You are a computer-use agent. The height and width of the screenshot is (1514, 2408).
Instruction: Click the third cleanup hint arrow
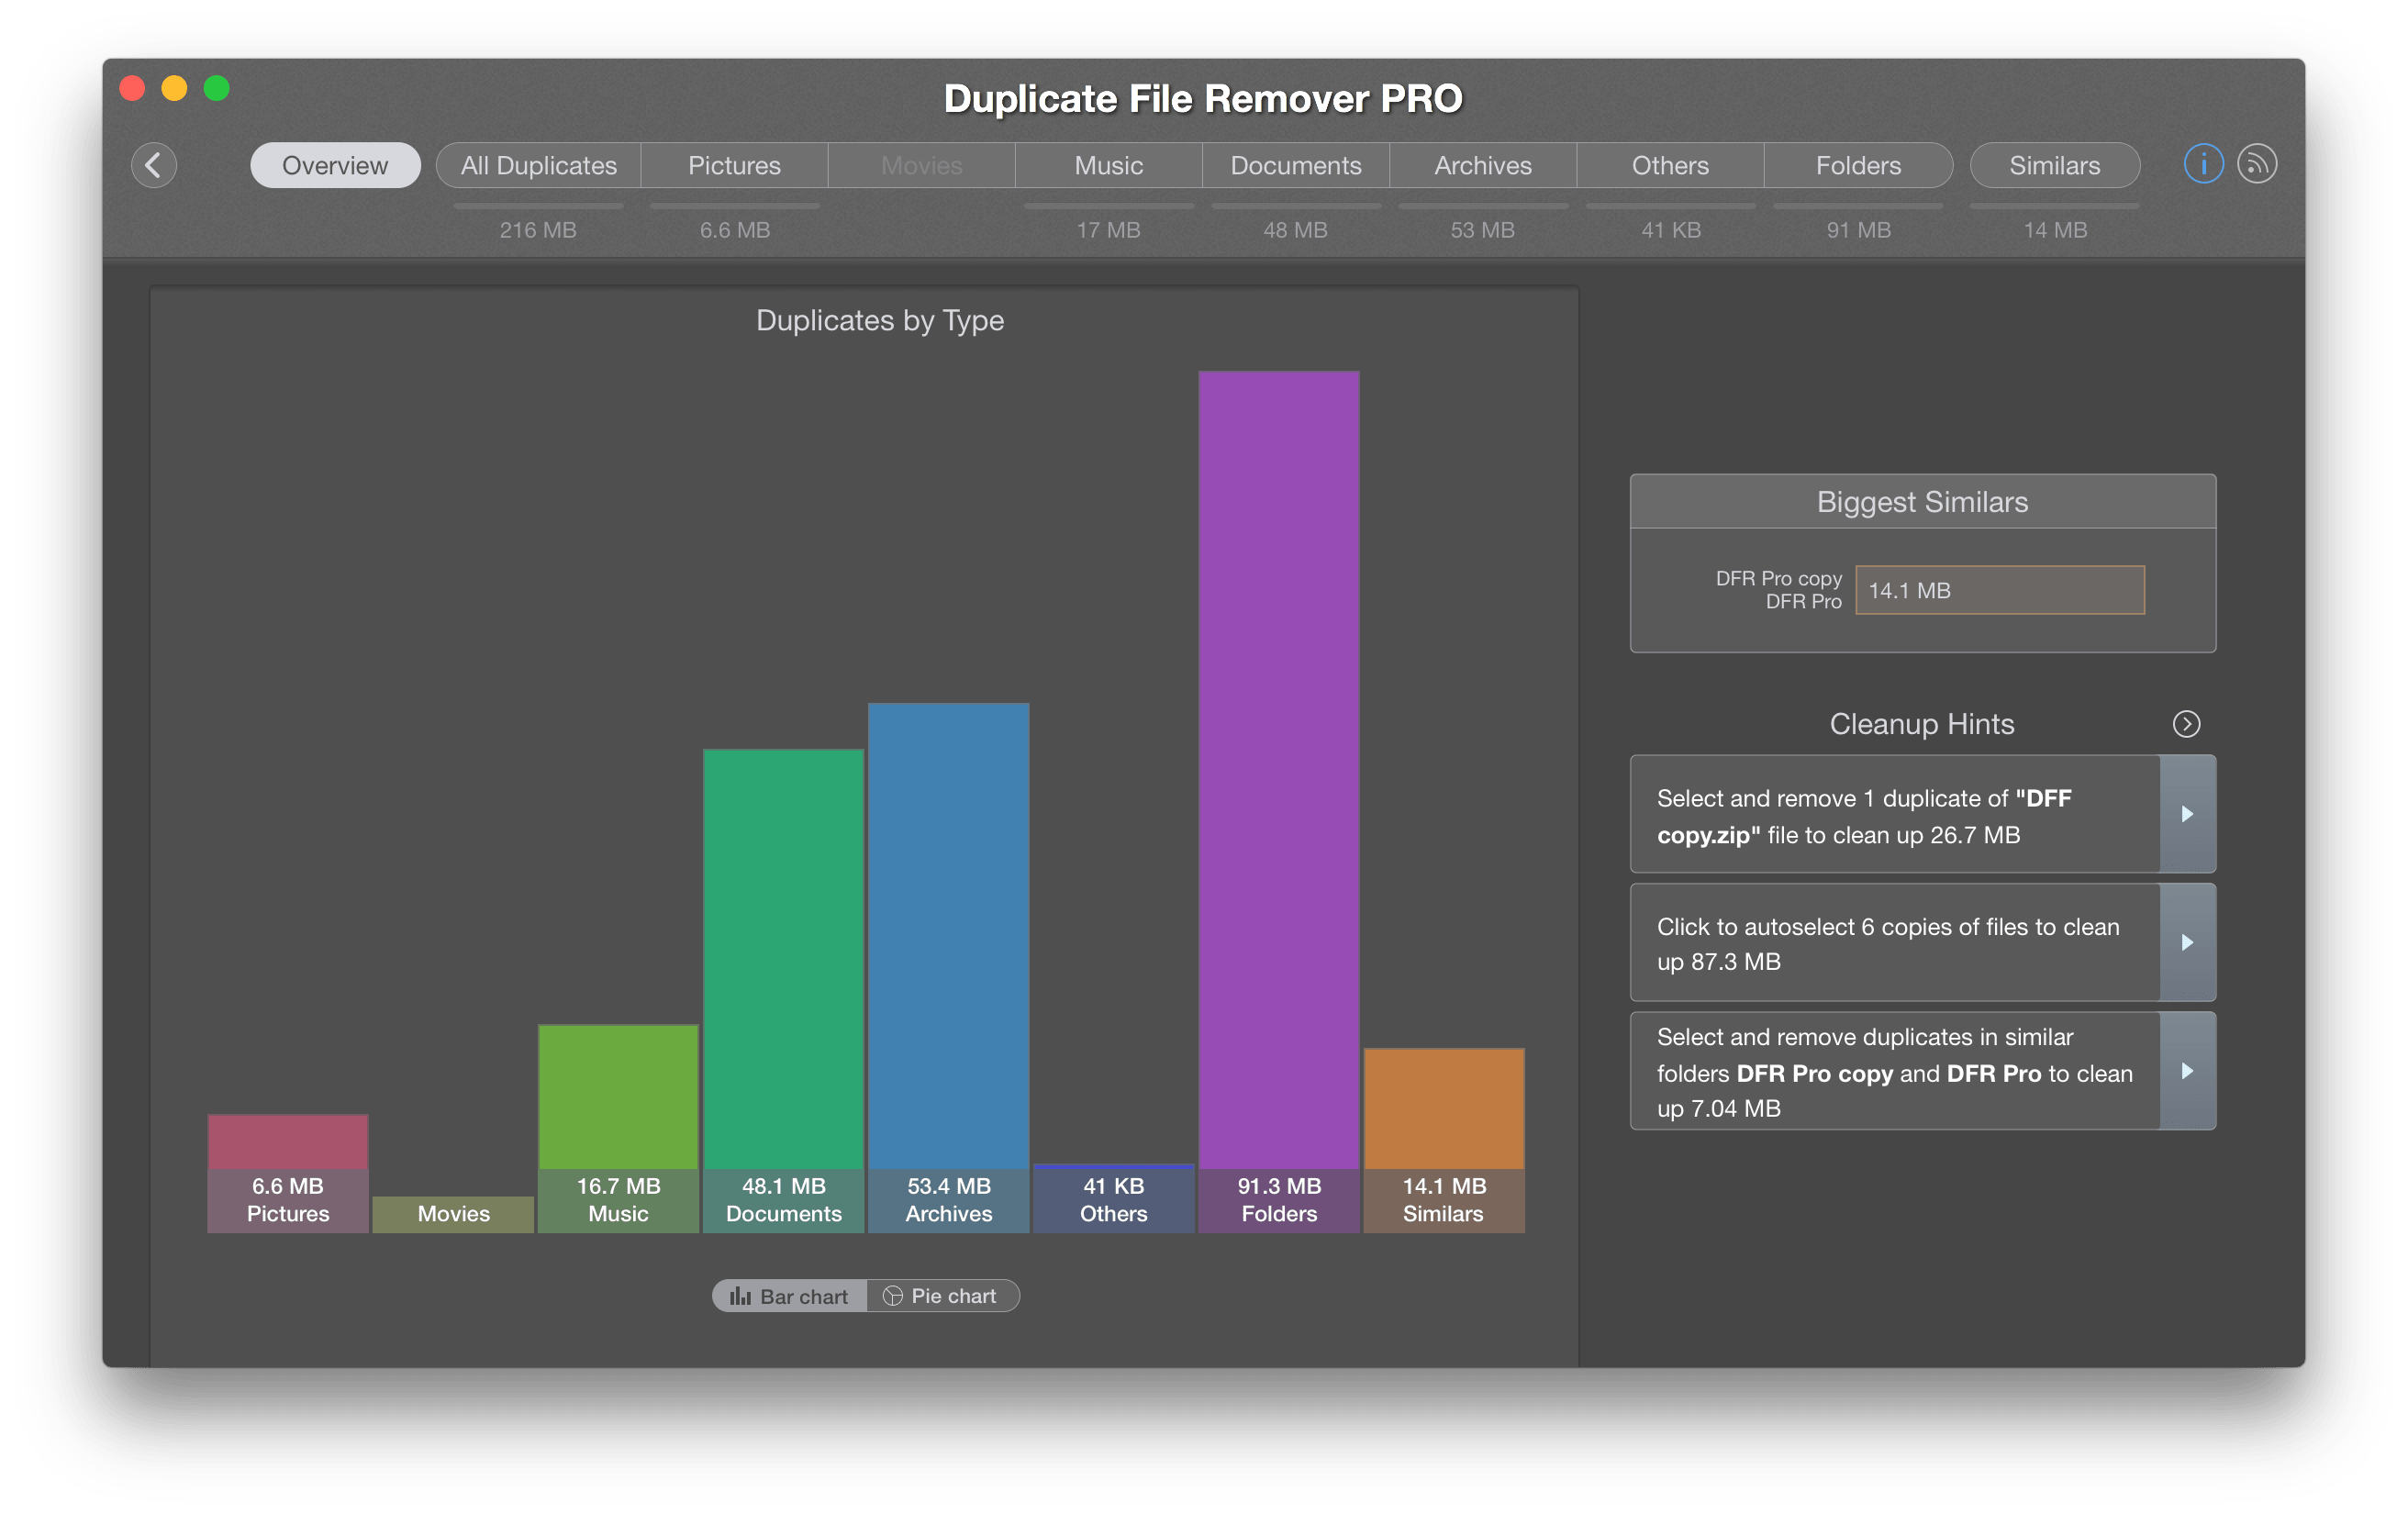(2190, 1071)
